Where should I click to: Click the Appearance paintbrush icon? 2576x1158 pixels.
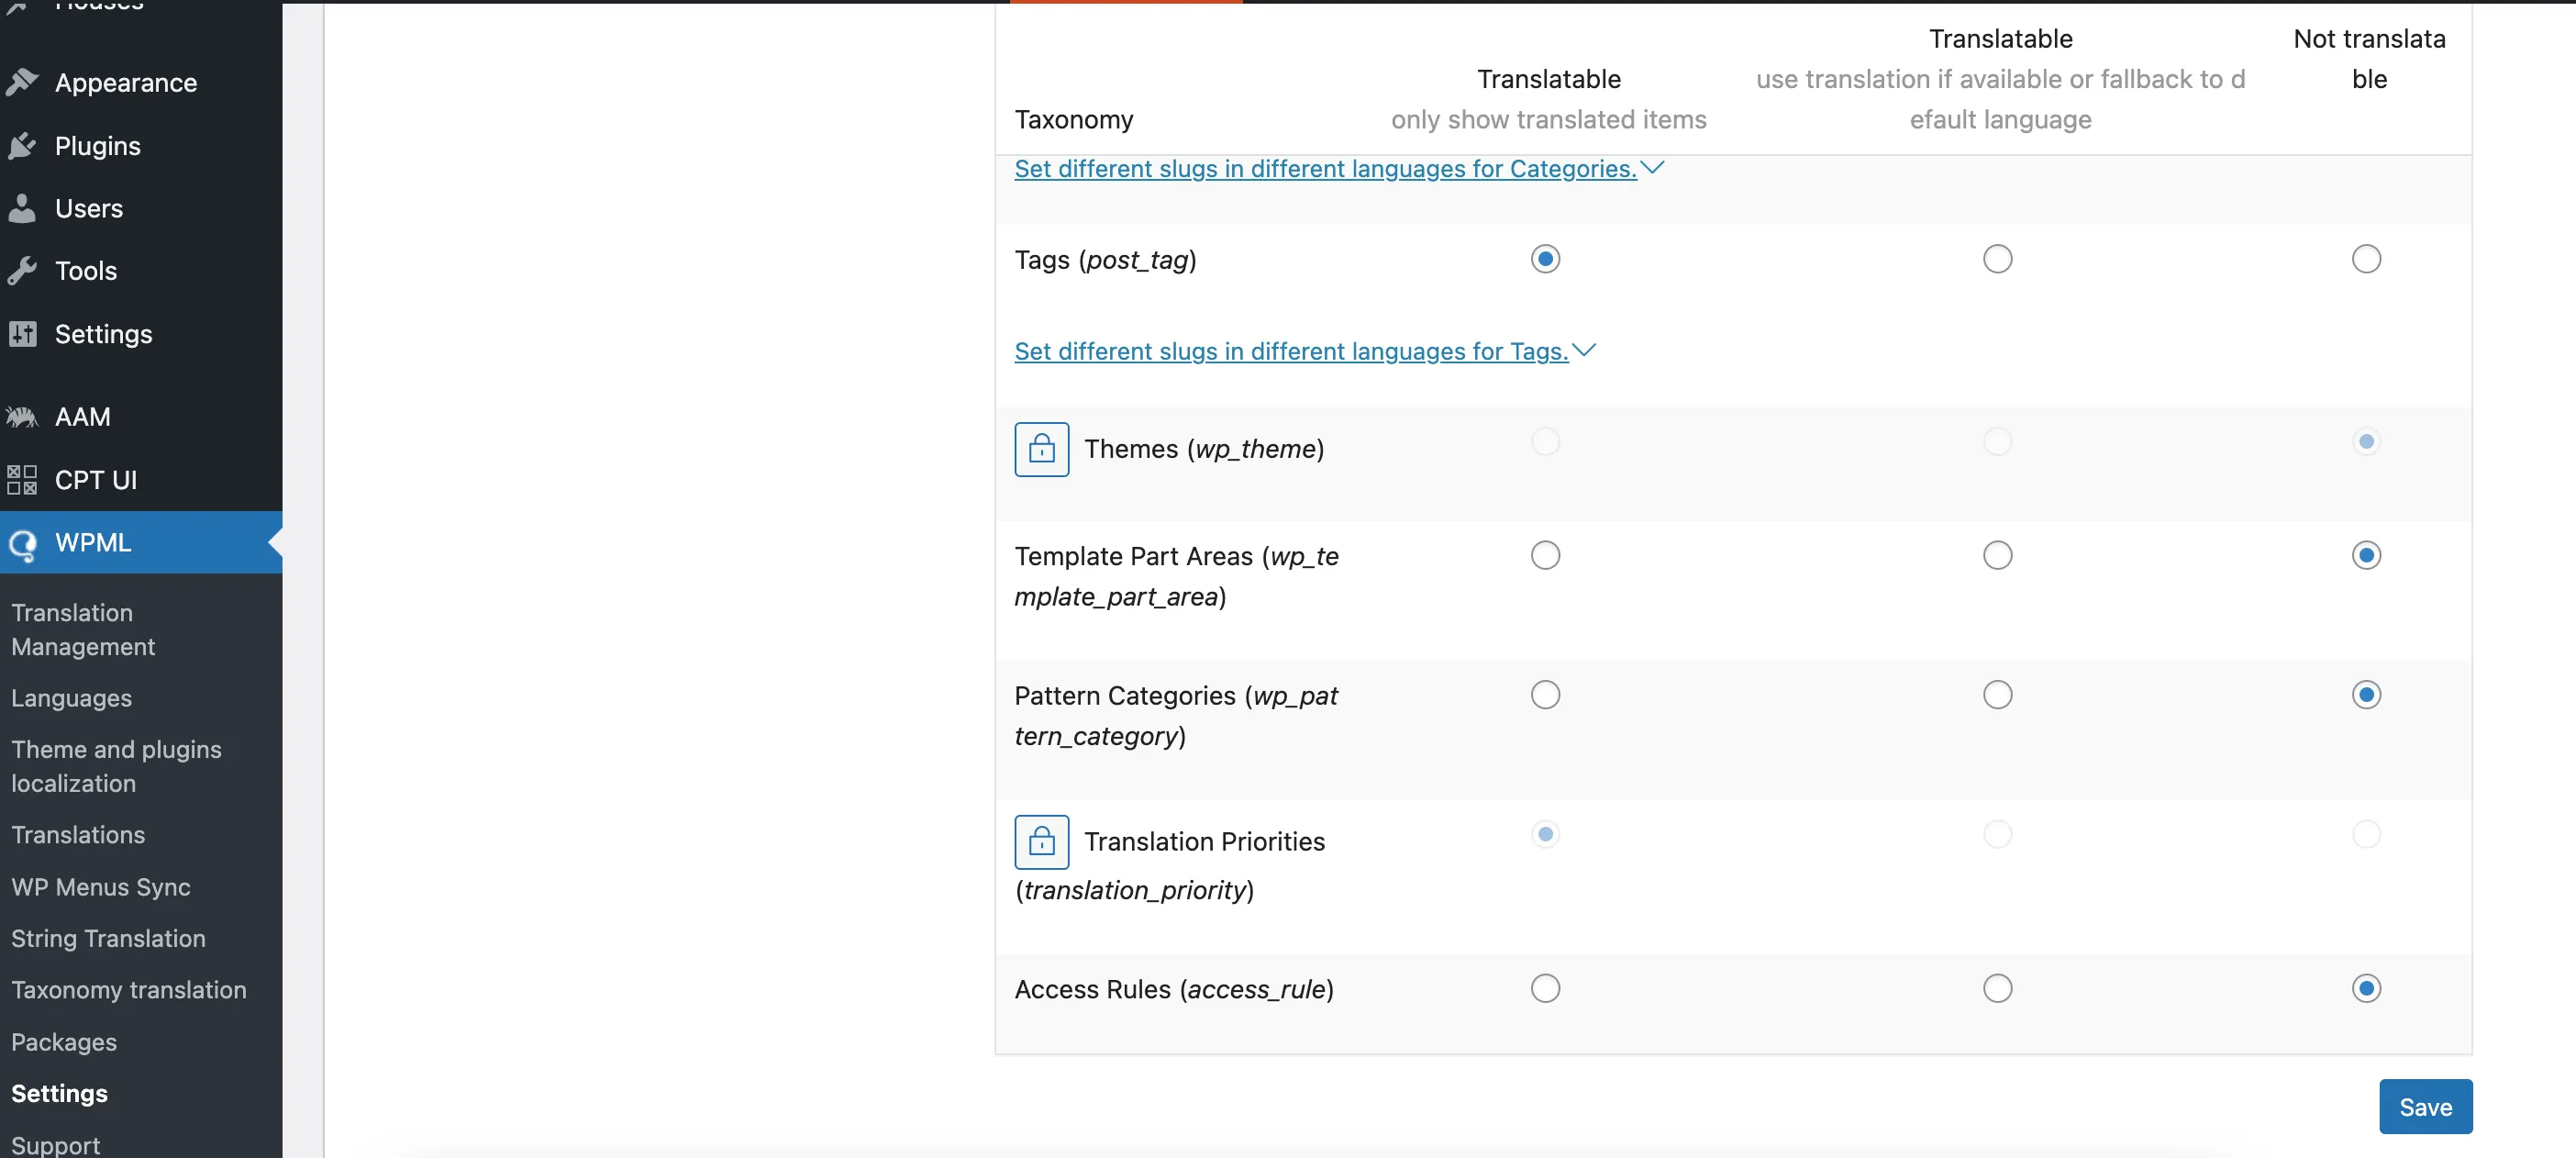[22, 82]
